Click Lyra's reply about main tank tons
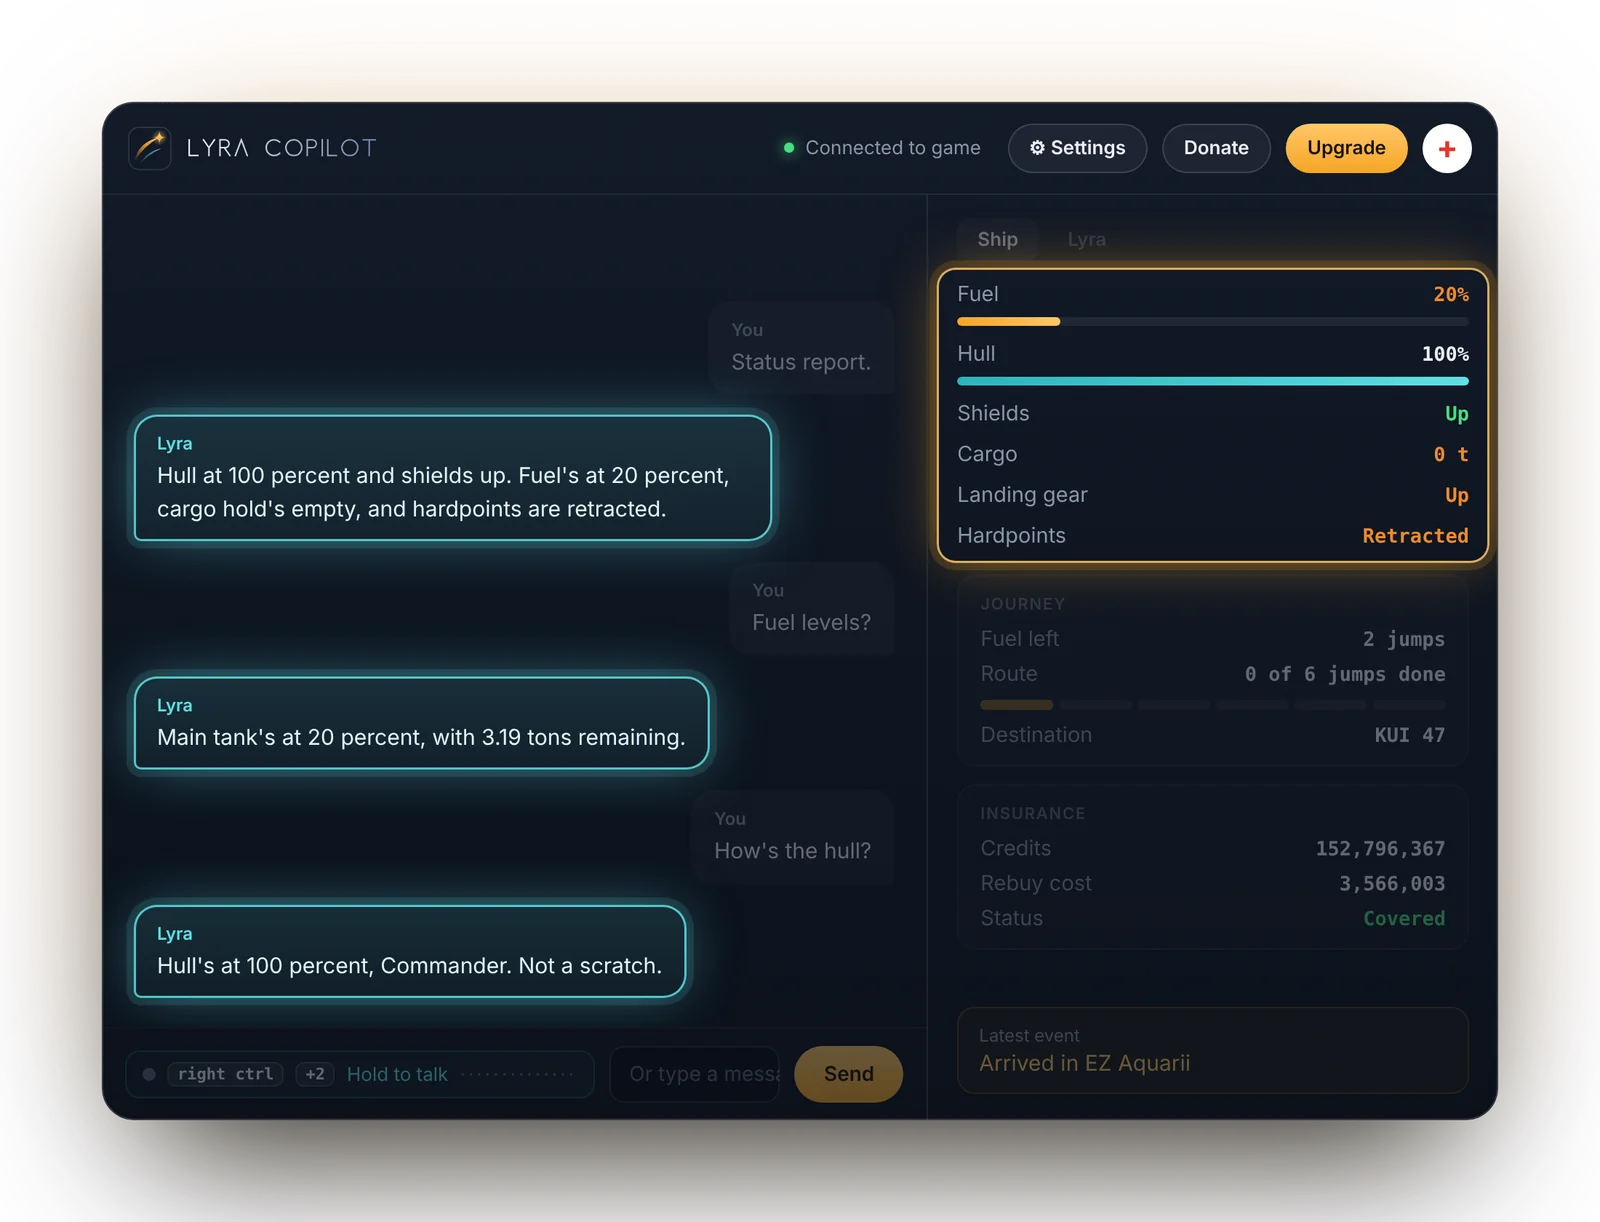This screenshot has width=1600, height=1222. [x=421, y=723]
